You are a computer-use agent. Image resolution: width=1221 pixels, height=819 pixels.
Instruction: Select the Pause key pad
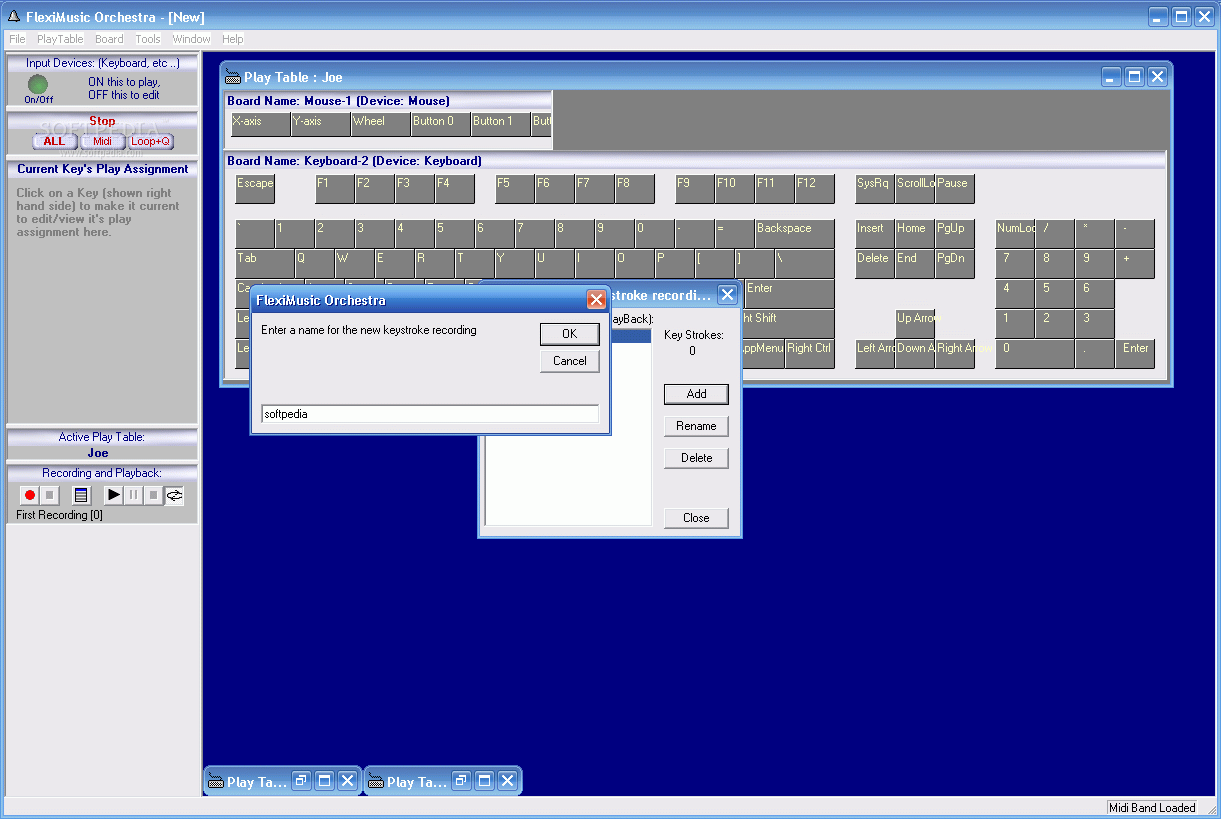955,189
